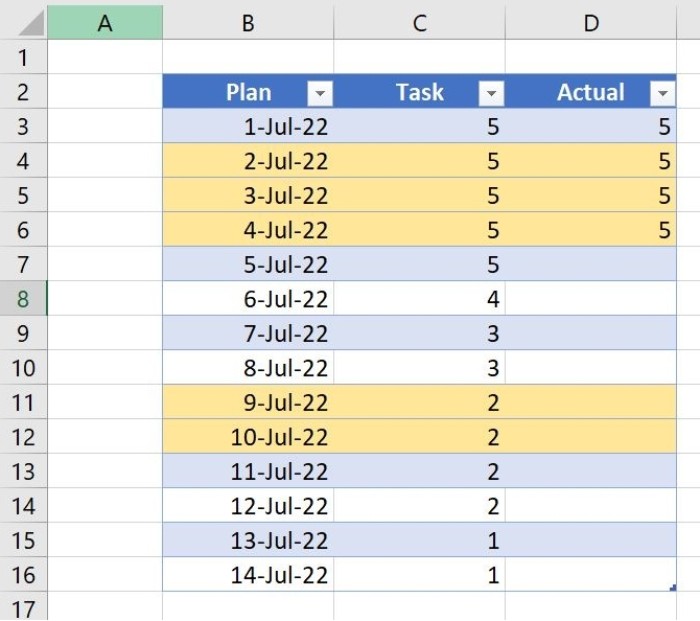
Task: Select cell 14-Jul-22 in Plan column
Action: (x=248, y=575)
